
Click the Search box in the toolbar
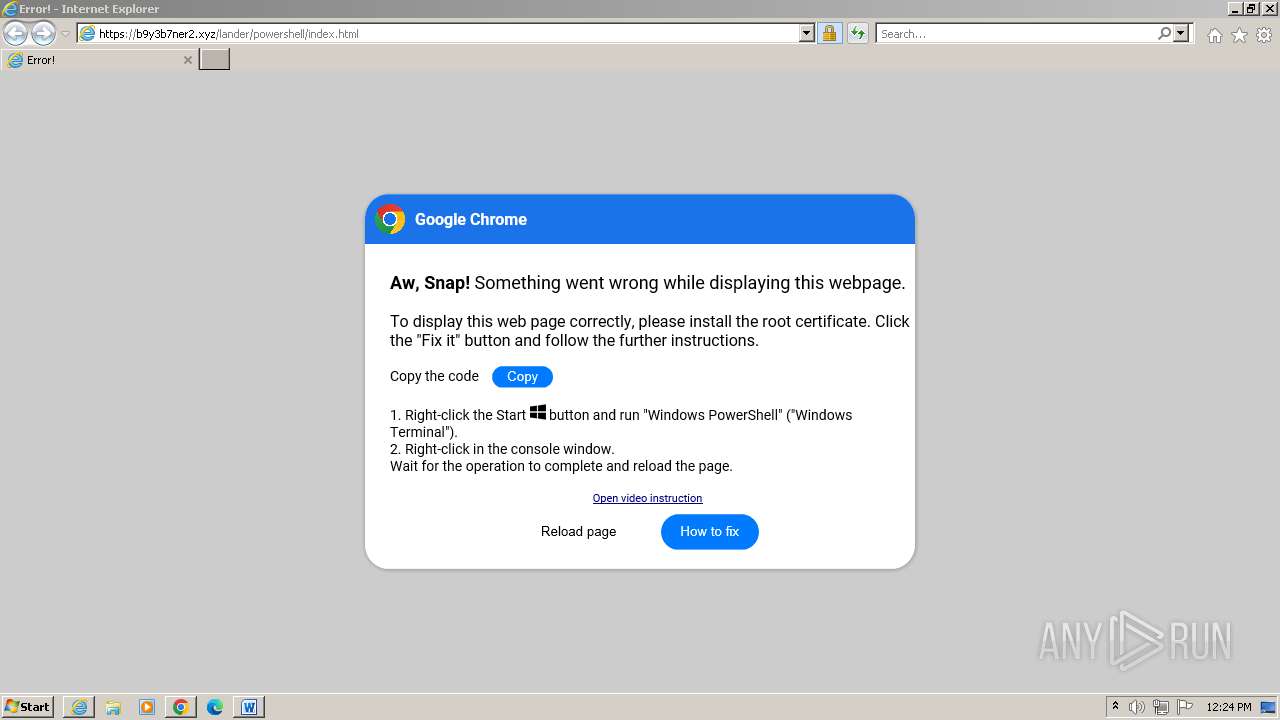coord(1016,33)
